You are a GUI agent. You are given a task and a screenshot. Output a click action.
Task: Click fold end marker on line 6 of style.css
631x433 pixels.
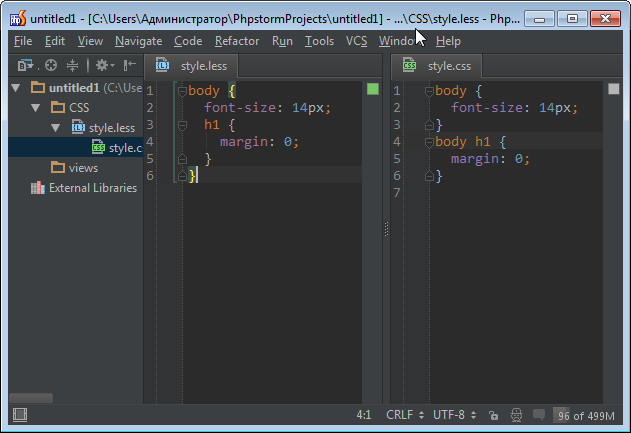point(429,176)
